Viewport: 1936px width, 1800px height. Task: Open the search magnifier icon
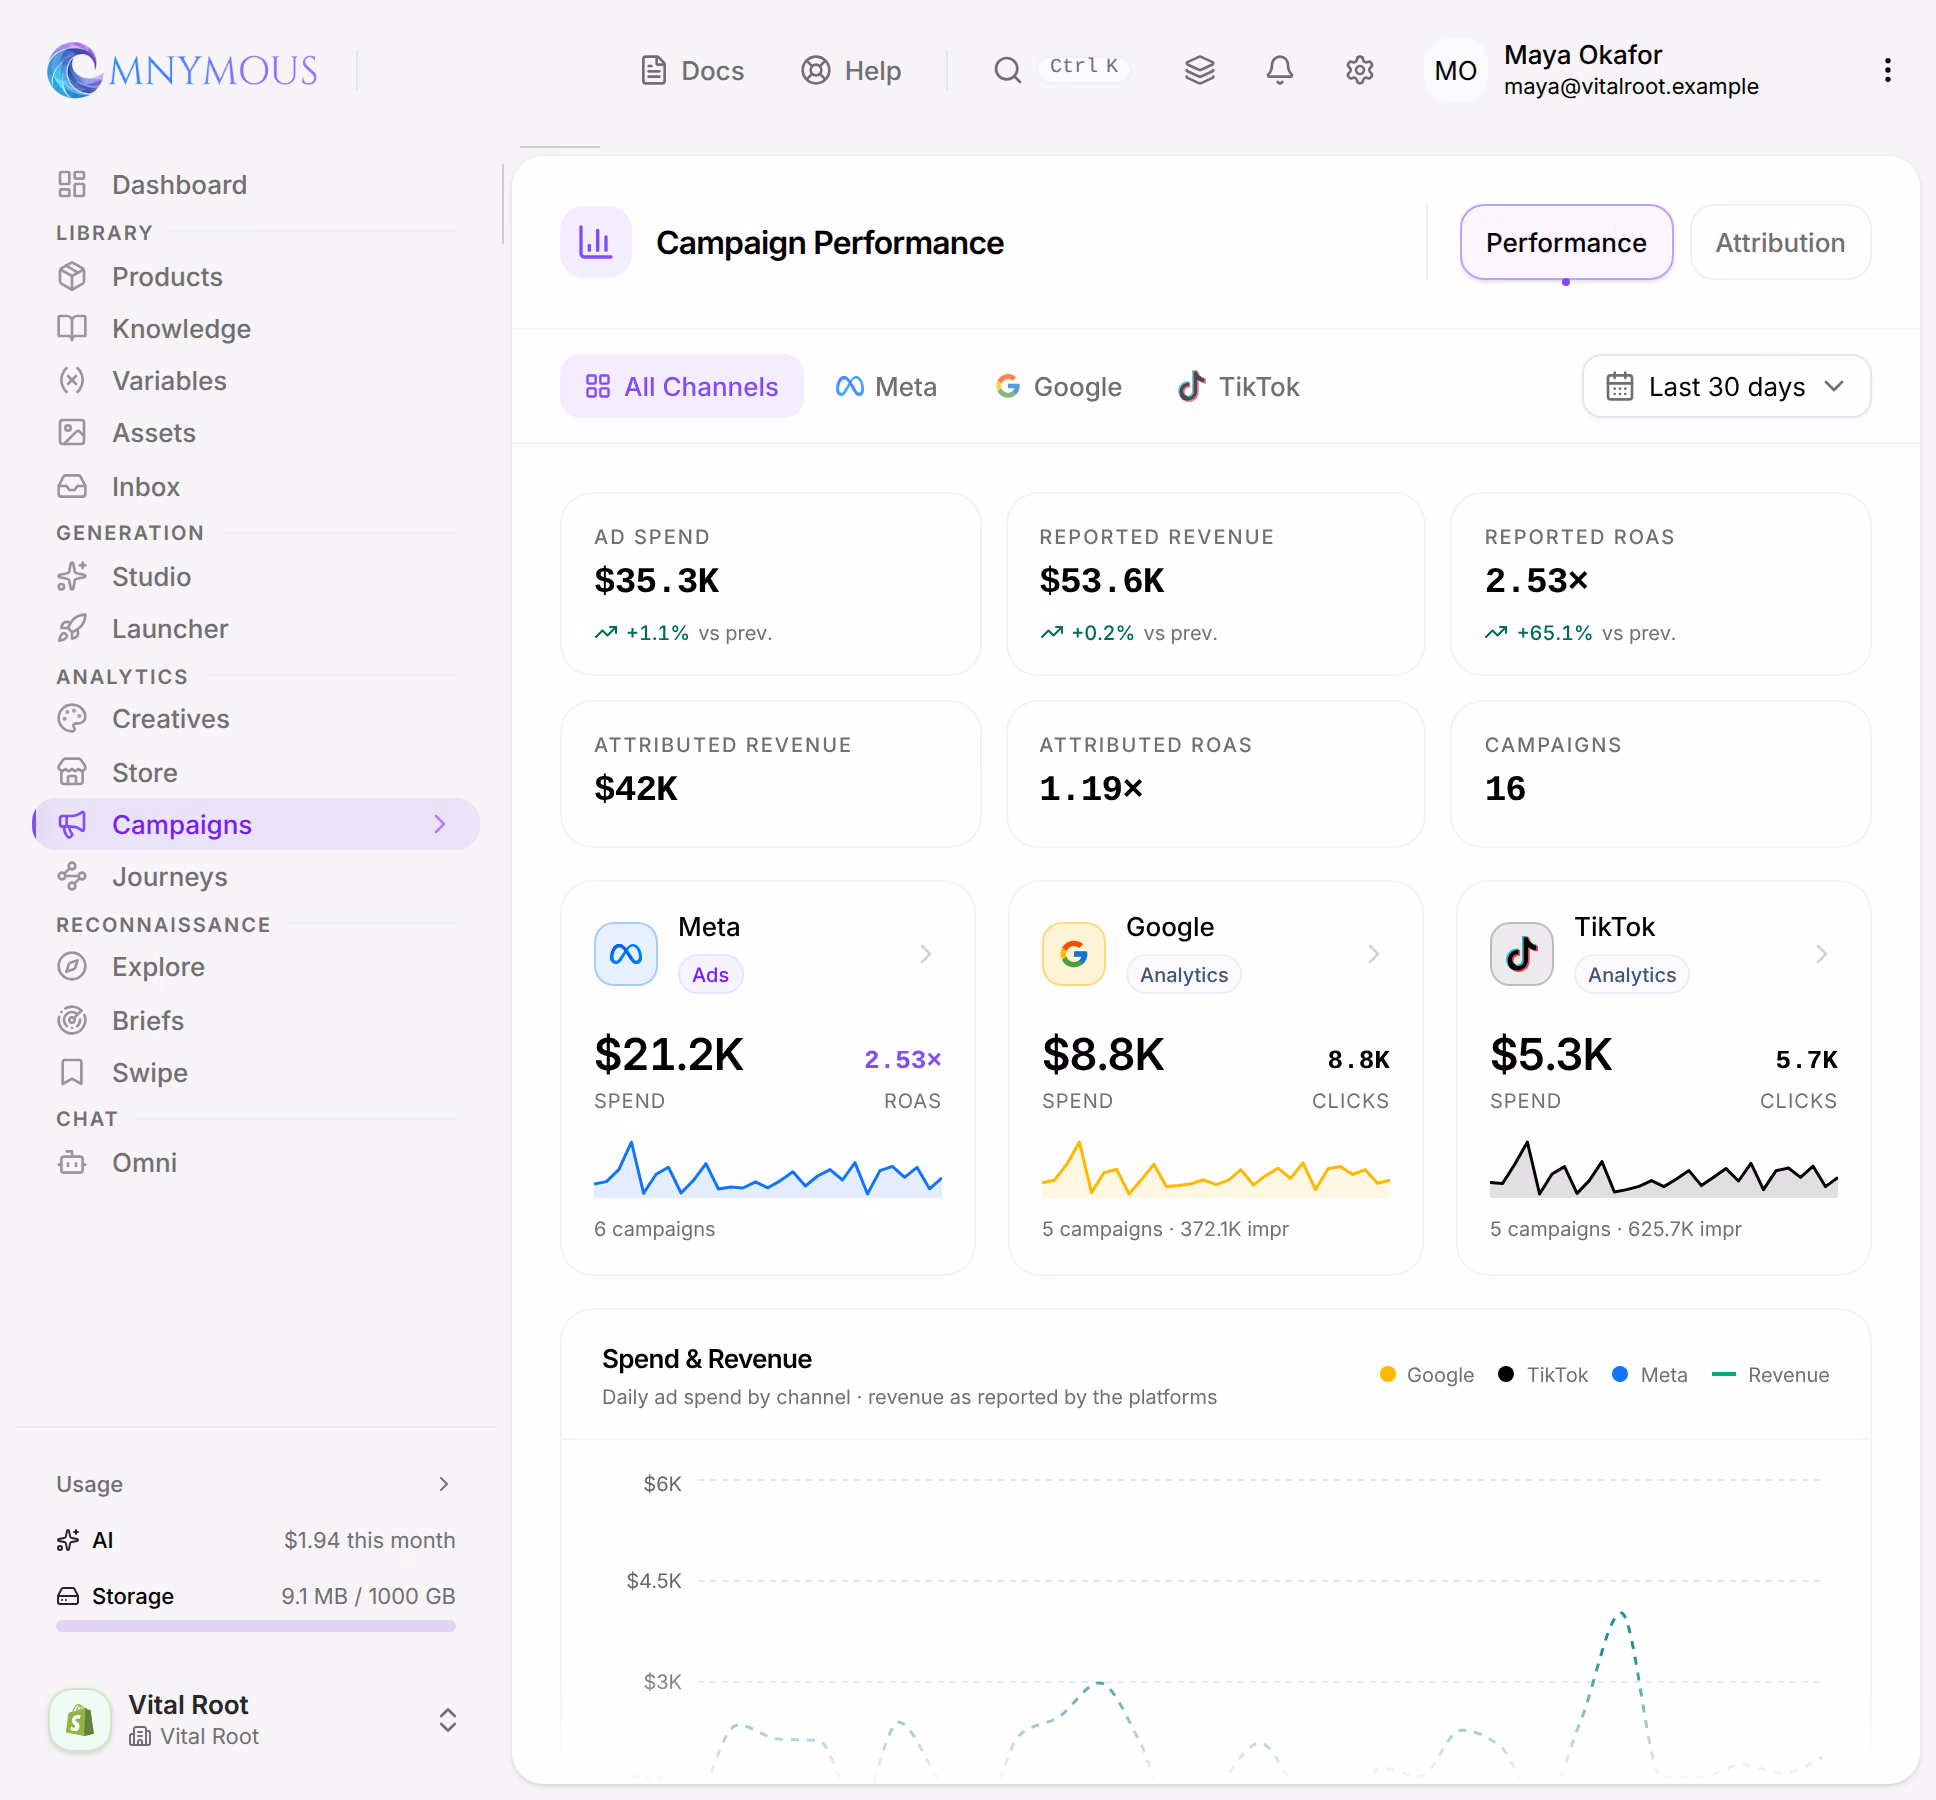click(1008, 70)
